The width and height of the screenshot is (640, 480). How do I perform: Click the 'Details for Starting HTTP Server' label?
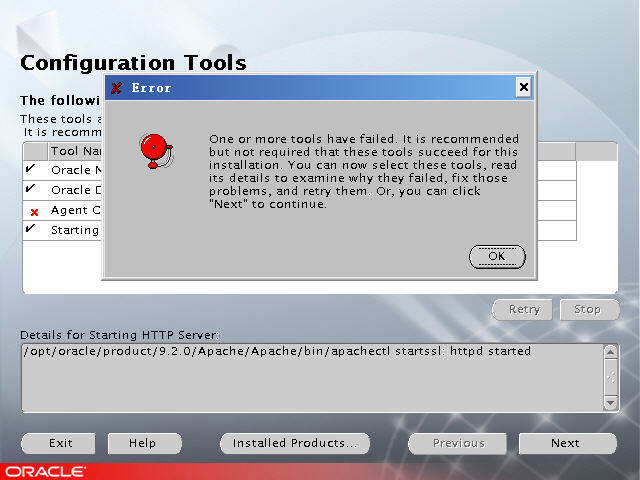pyautogui.click(x=120, y=335)
